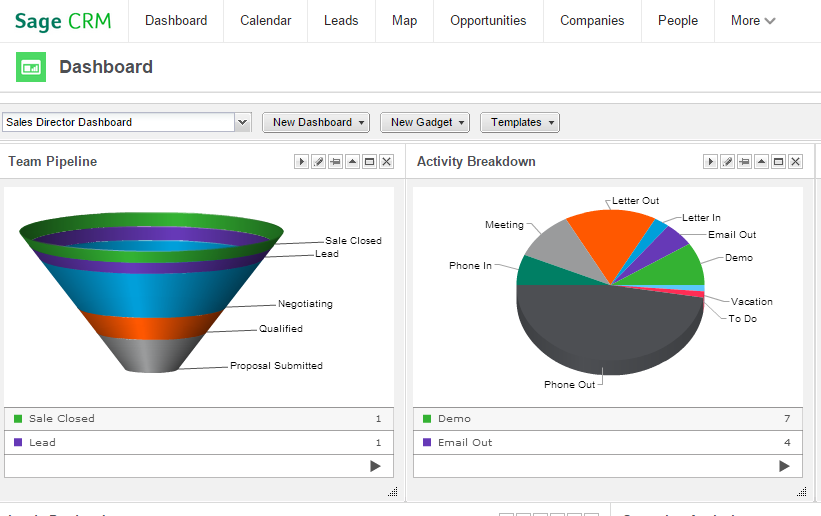Select the Demo legend row text

click(454, 419)
